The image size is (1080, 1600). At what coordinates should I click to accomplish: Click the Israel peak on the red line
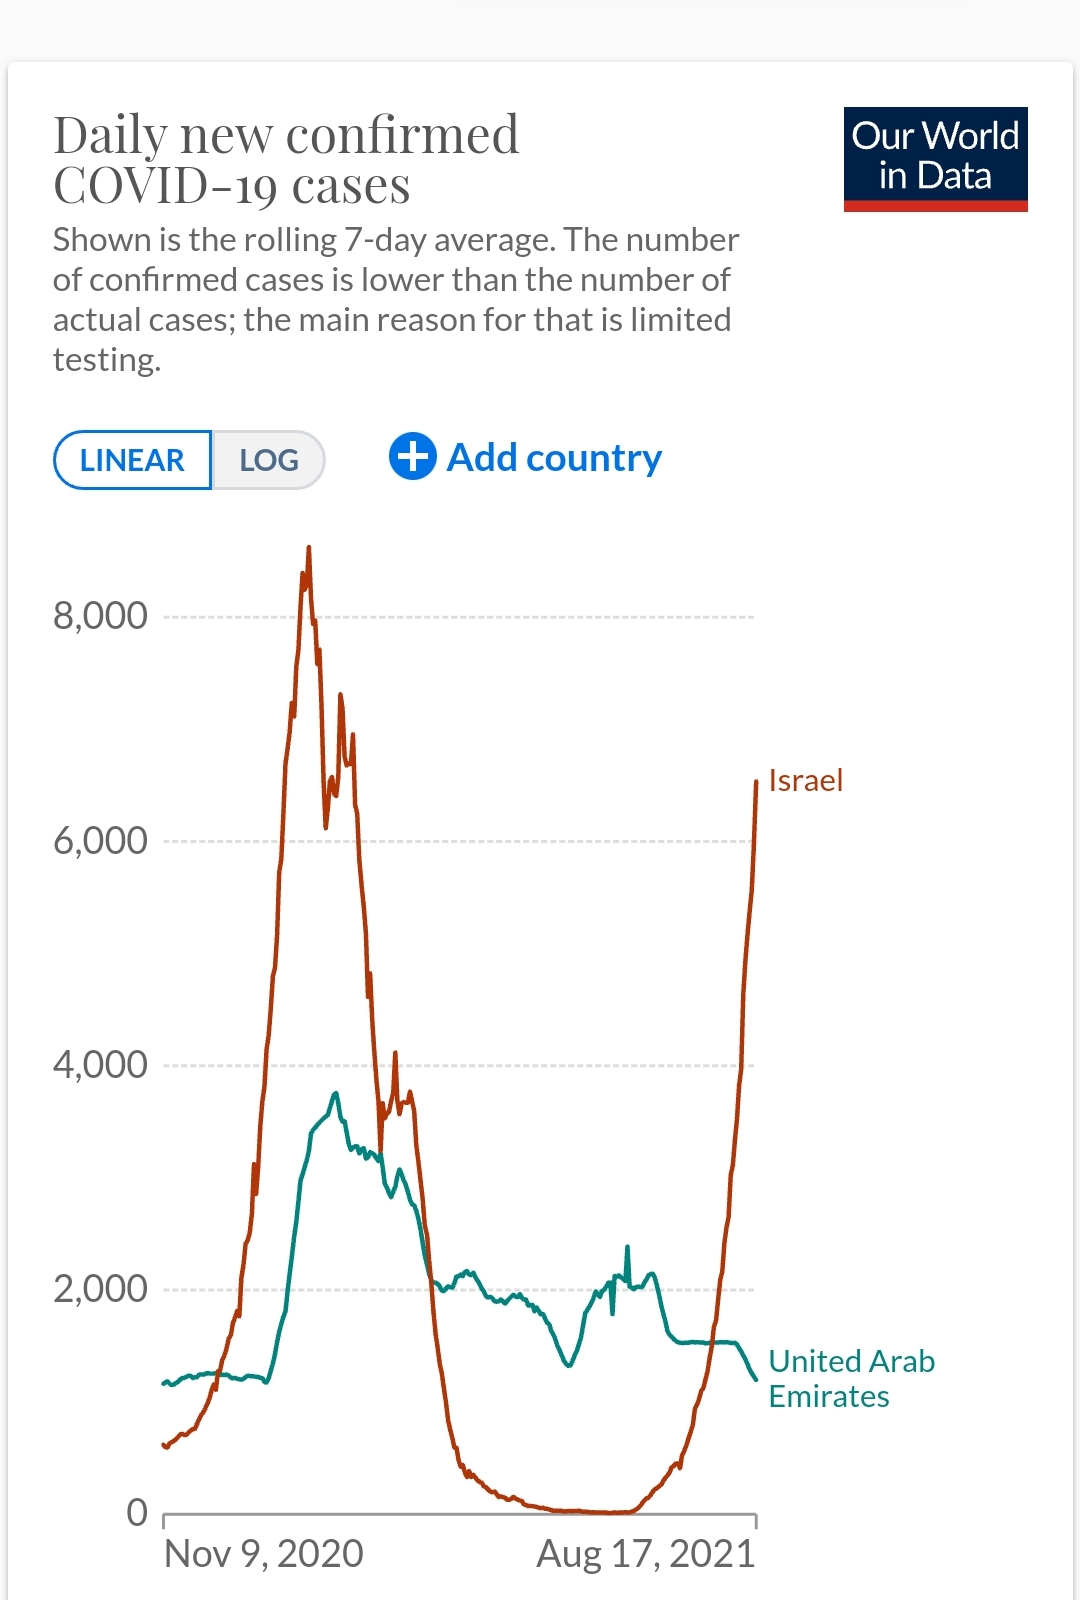pos(308,548)
